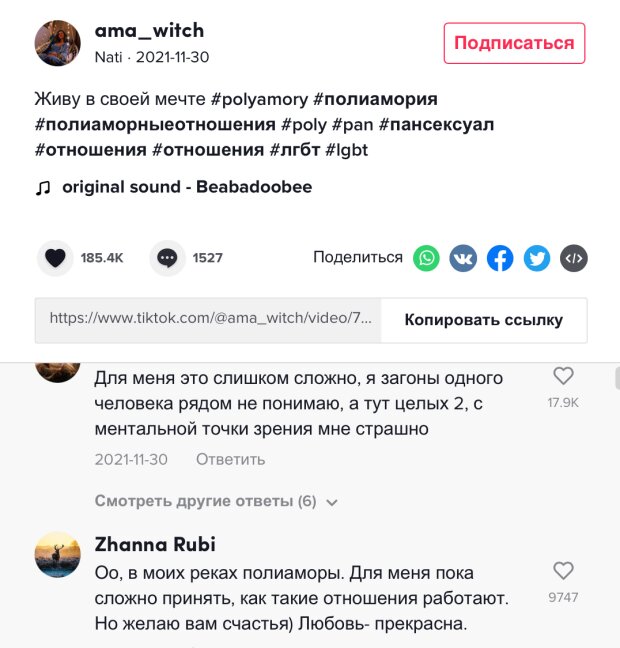Open ama_witch profile avatar
The image size is (620, 648).
coord(58,43)
